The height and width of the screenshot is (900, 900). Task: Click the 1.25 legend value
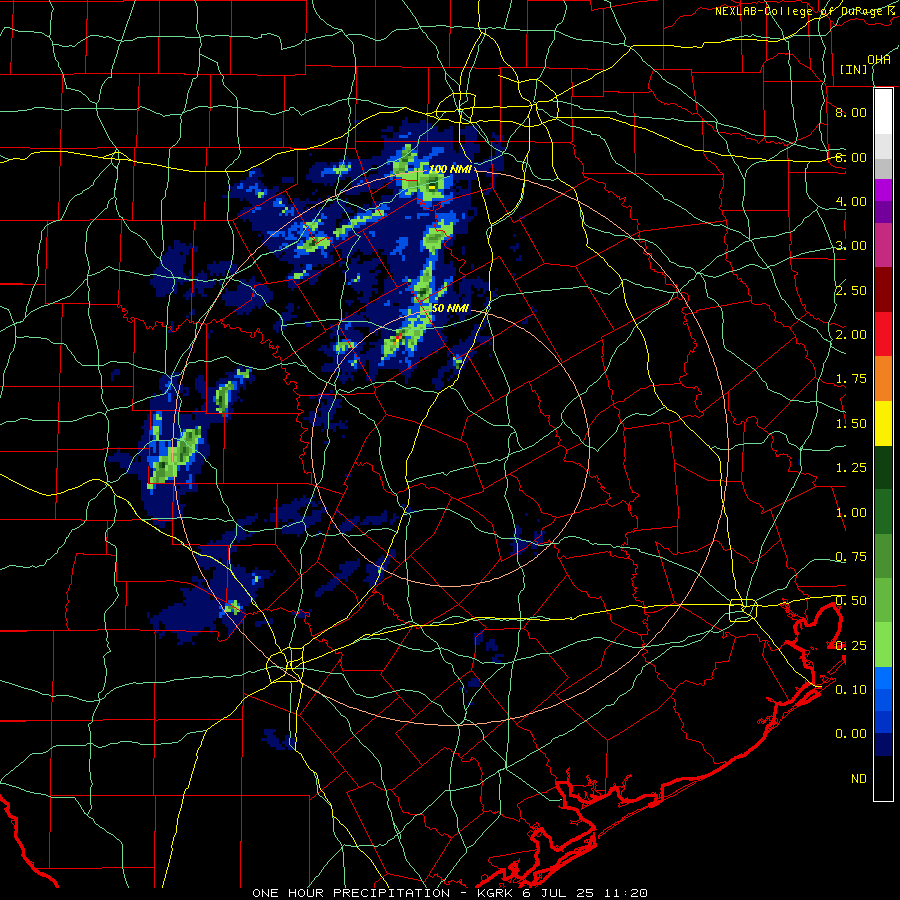(x=851, y=468)
